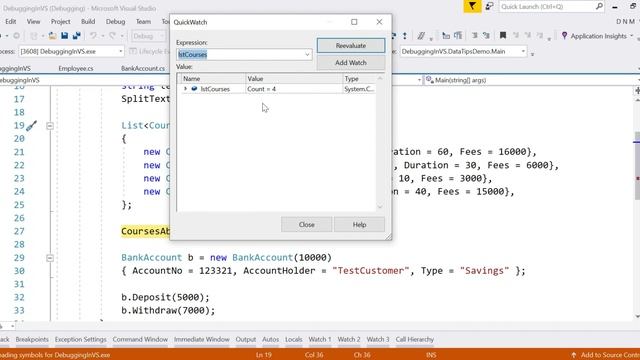
Task: Click the comment selected lines icon
Action: (420, 36)
